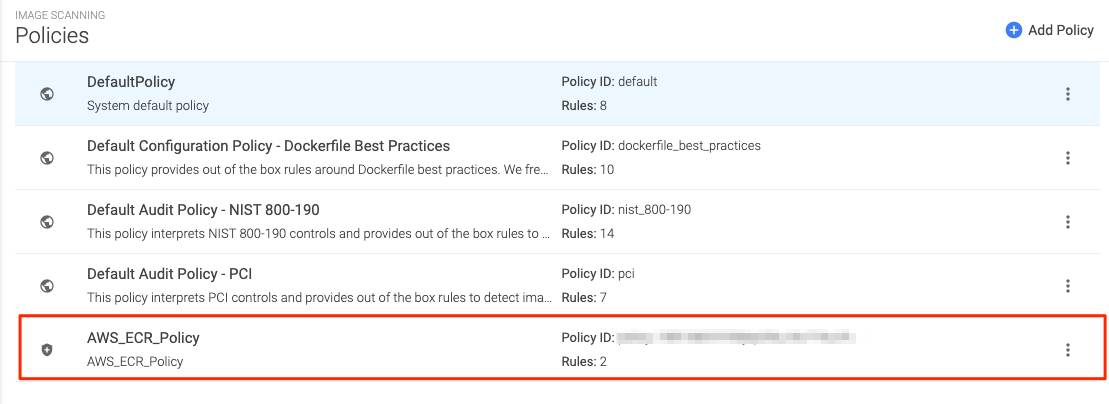Click Rules: 14 on NIST policy row
This screenshot has height=404, width=1109.
click(x=588, y=234)
